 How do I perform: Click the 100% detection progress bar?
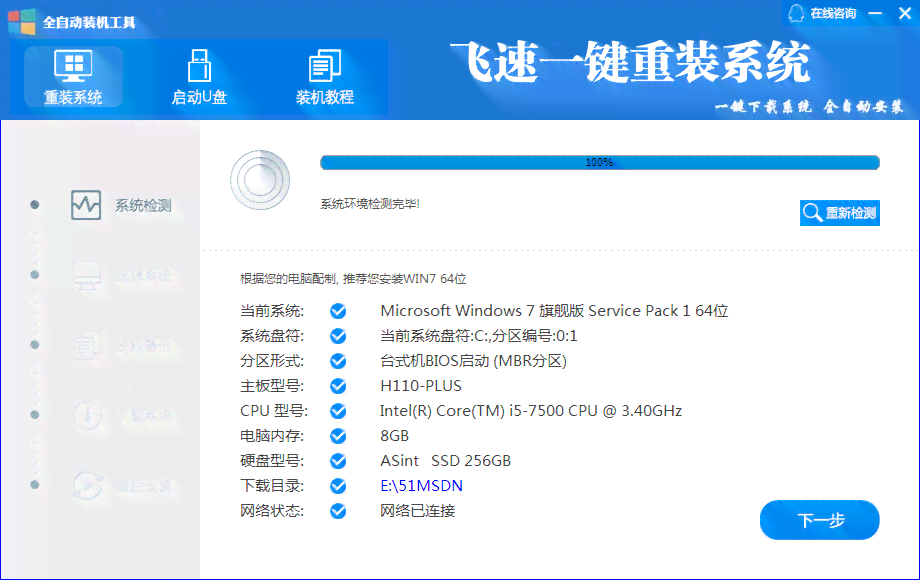(x=600, y=162)
